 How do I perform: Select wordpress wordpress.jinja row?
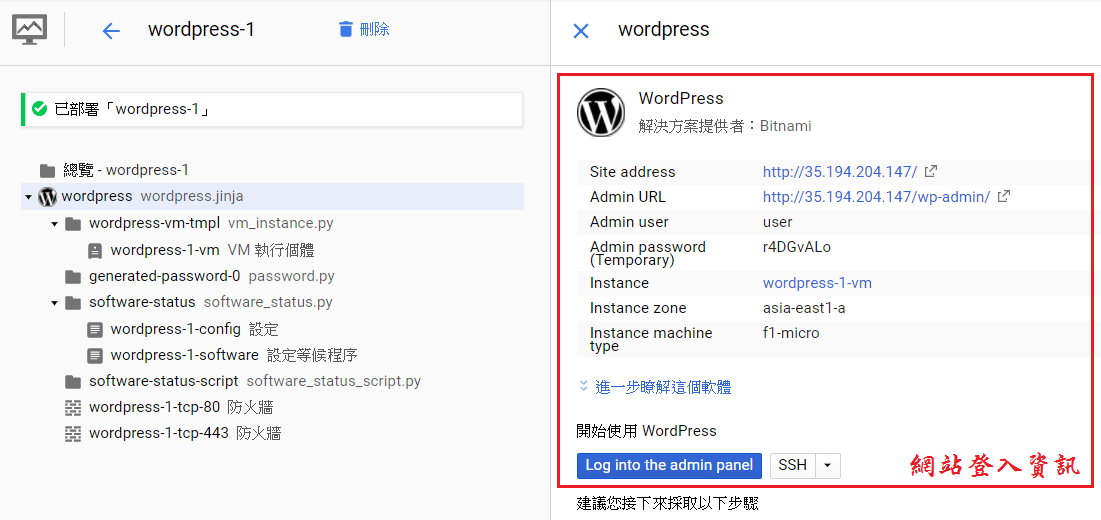point(272,196)
